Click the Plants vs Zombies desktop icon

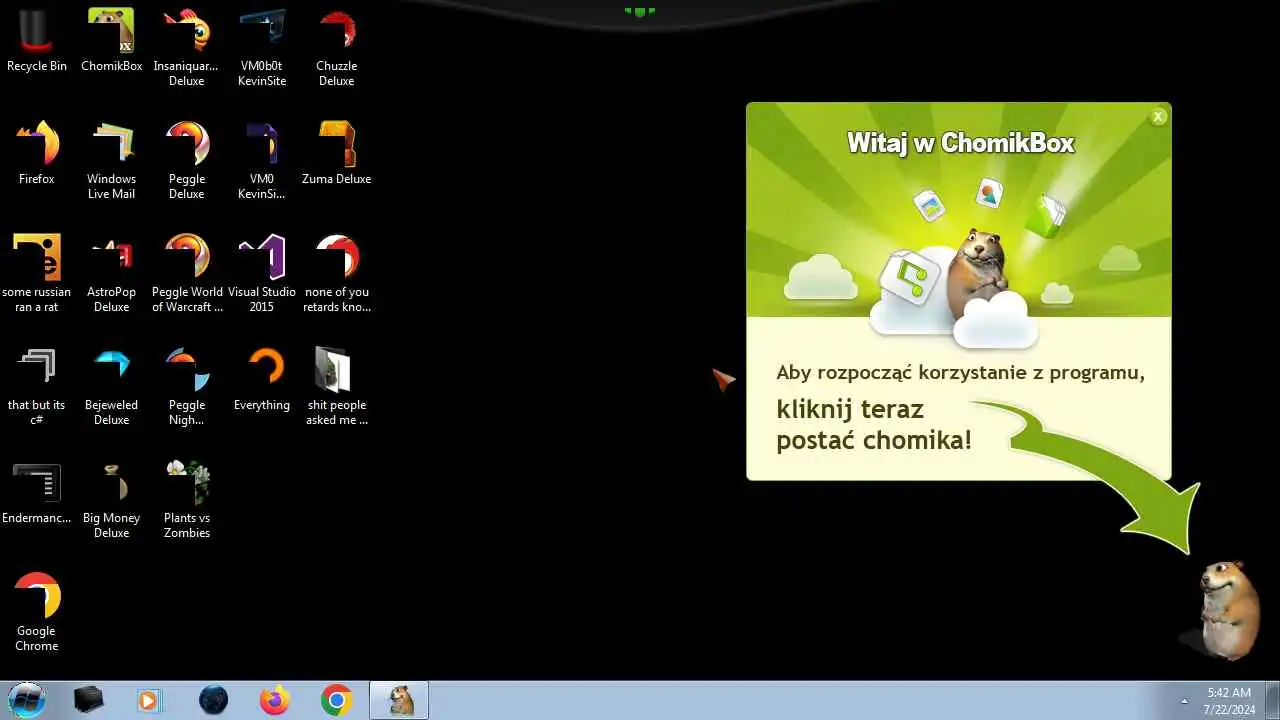pyautogui.click(x=186, y=500)
